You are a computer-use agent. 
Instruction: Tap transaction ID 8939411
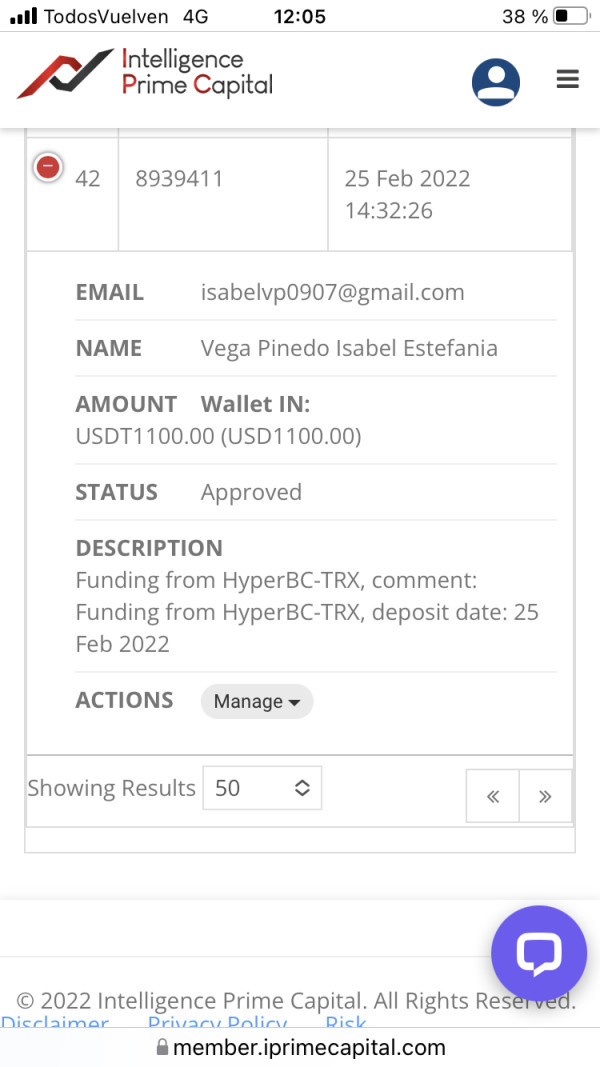[x=179, y=179]
